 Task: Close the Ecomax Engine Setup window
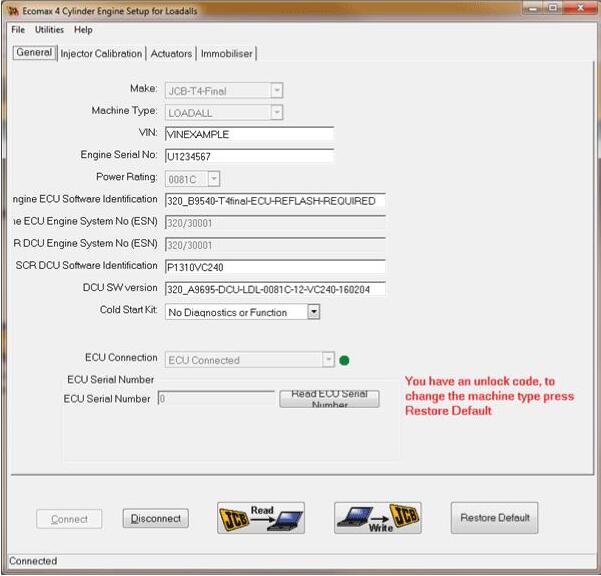580,8
